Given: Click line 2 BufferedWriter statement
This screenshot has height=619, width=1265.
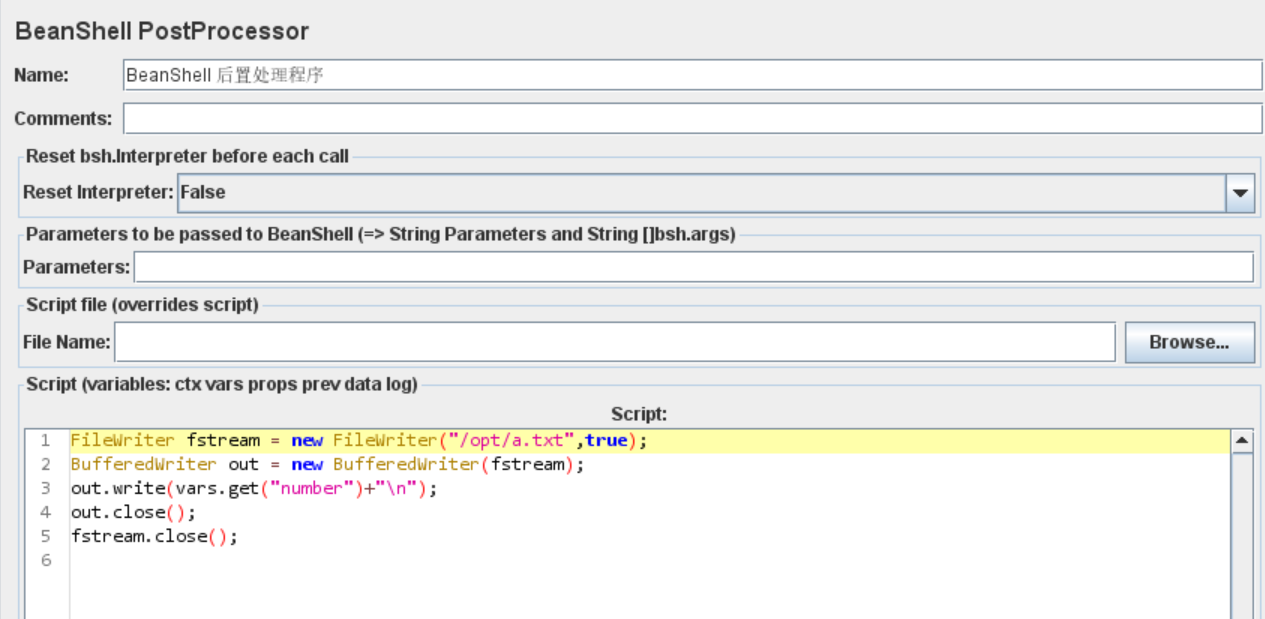Looking at the screenshot, I should (326, 465).
